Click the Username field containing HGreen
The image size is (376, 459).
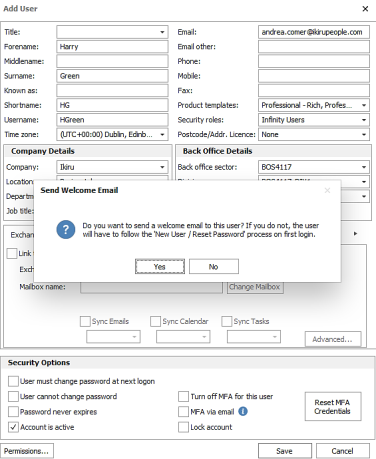(112, 120)
